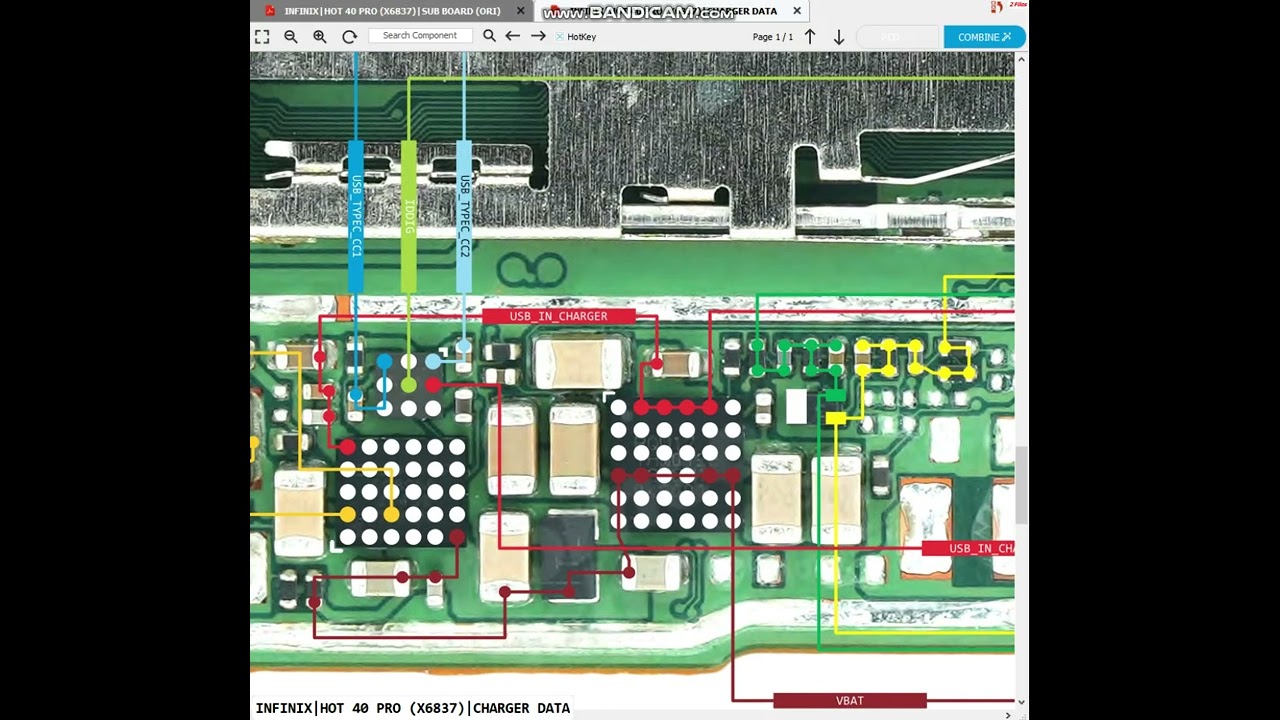Viewport: 1280px width, 720px height.
Task: Click the VBAT label
Action: click(850, 701)
